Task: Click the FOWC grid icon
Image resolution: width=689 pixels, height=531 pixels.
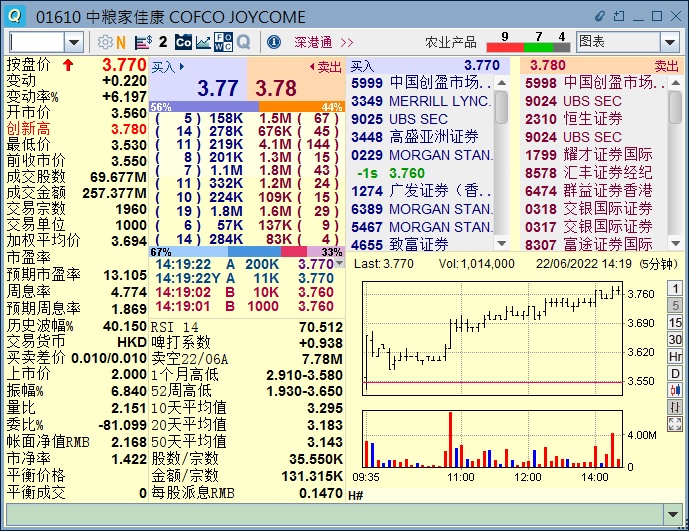Action: tap(223, 42)
